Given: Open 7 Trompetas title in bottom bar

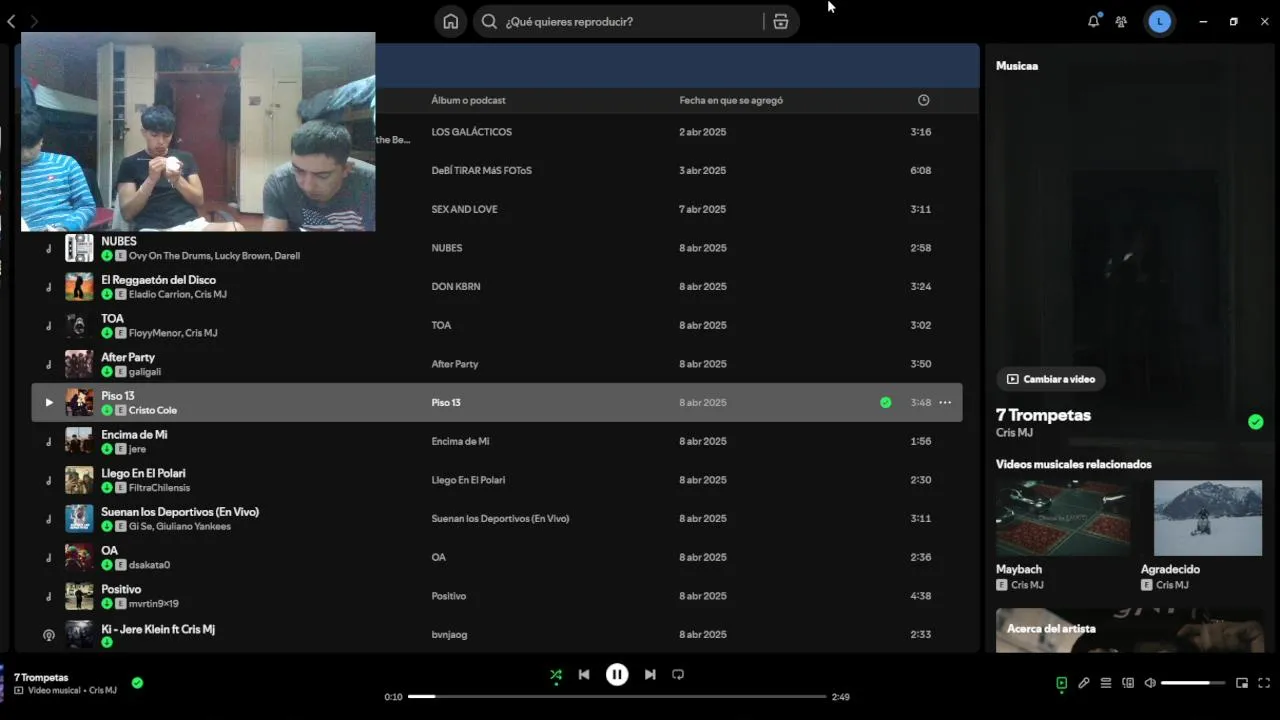Looking at the screenshot, I should (41, 677).
